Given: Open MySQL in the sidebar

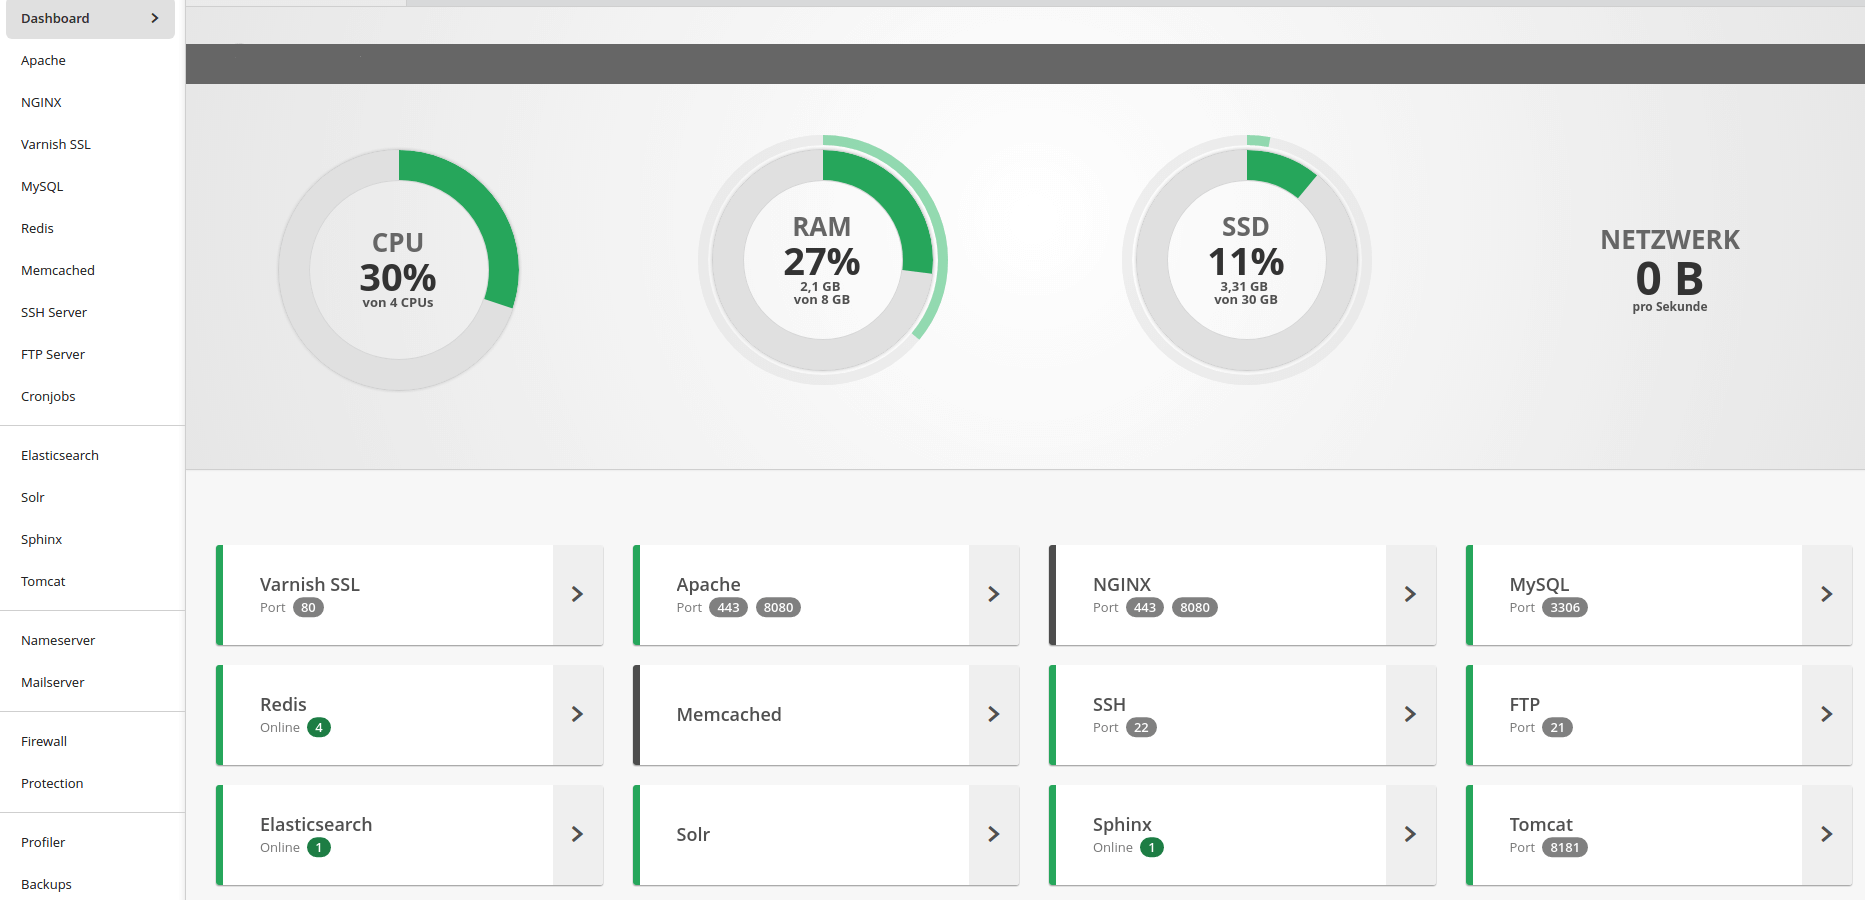Looking at the screenshot, I should 42,186.
